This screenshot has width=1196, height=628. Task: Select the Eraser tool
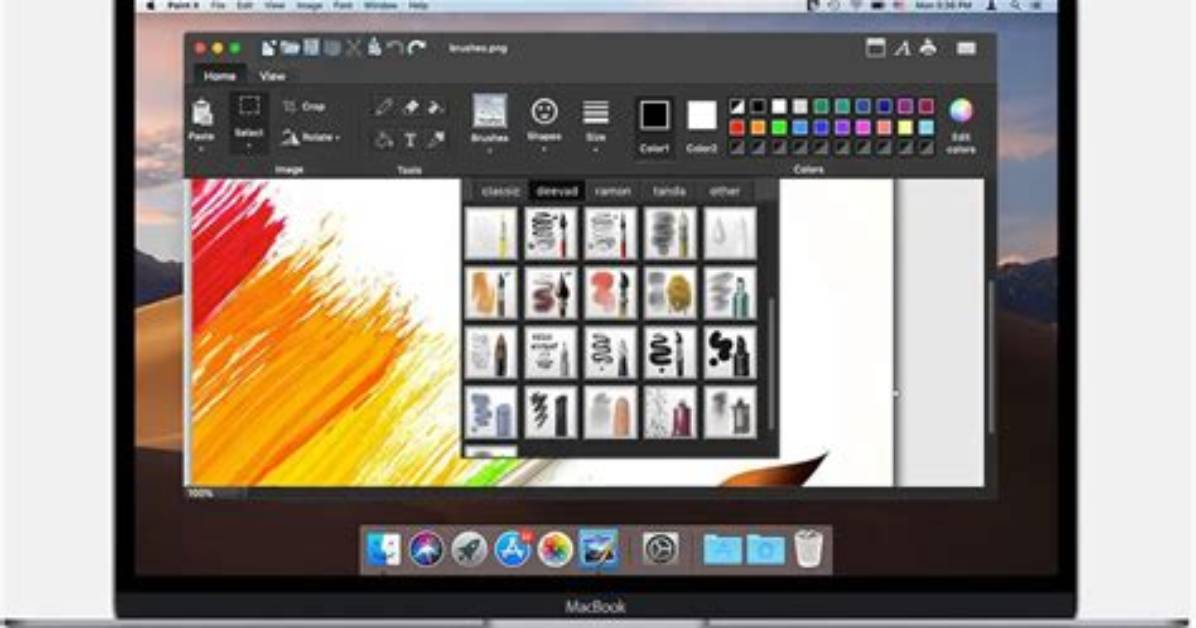pyautogui.click(x=410, y=107)
